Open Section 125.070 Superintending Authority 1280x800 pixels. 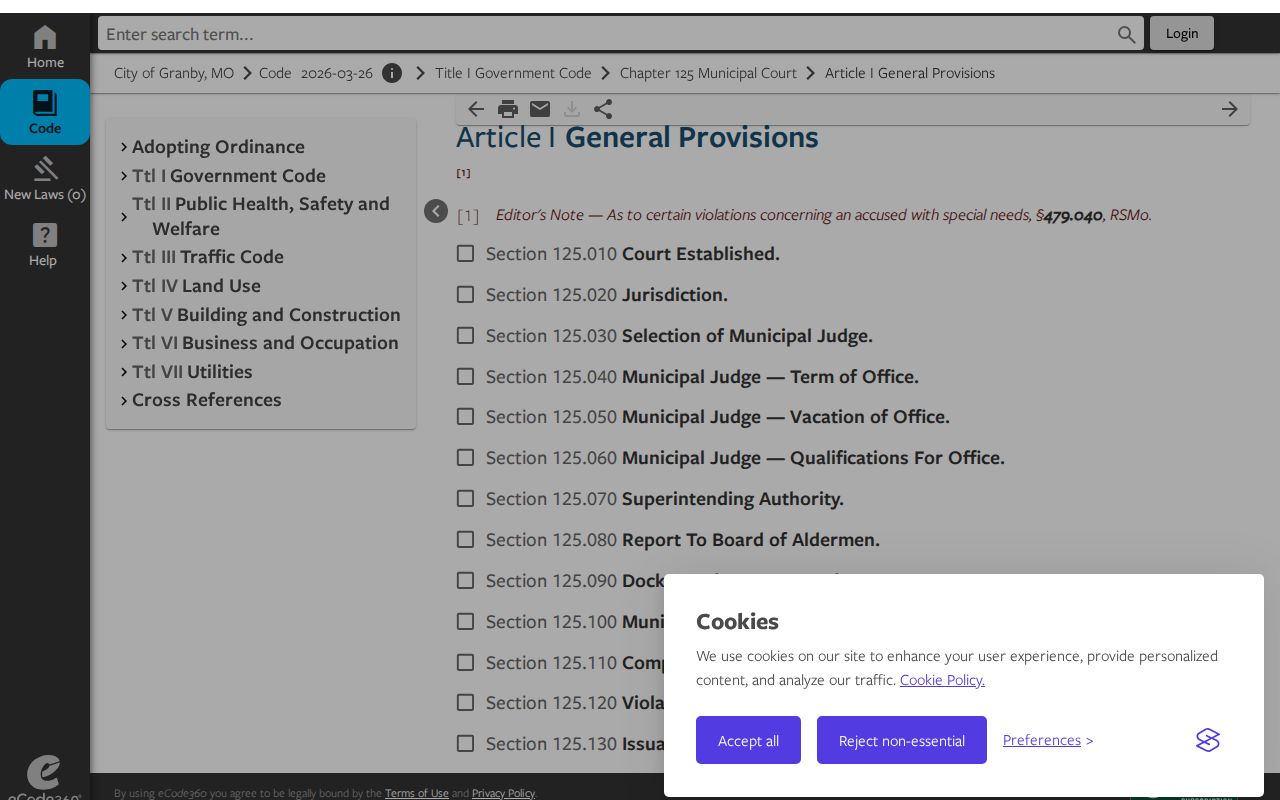tap(665, 499)
